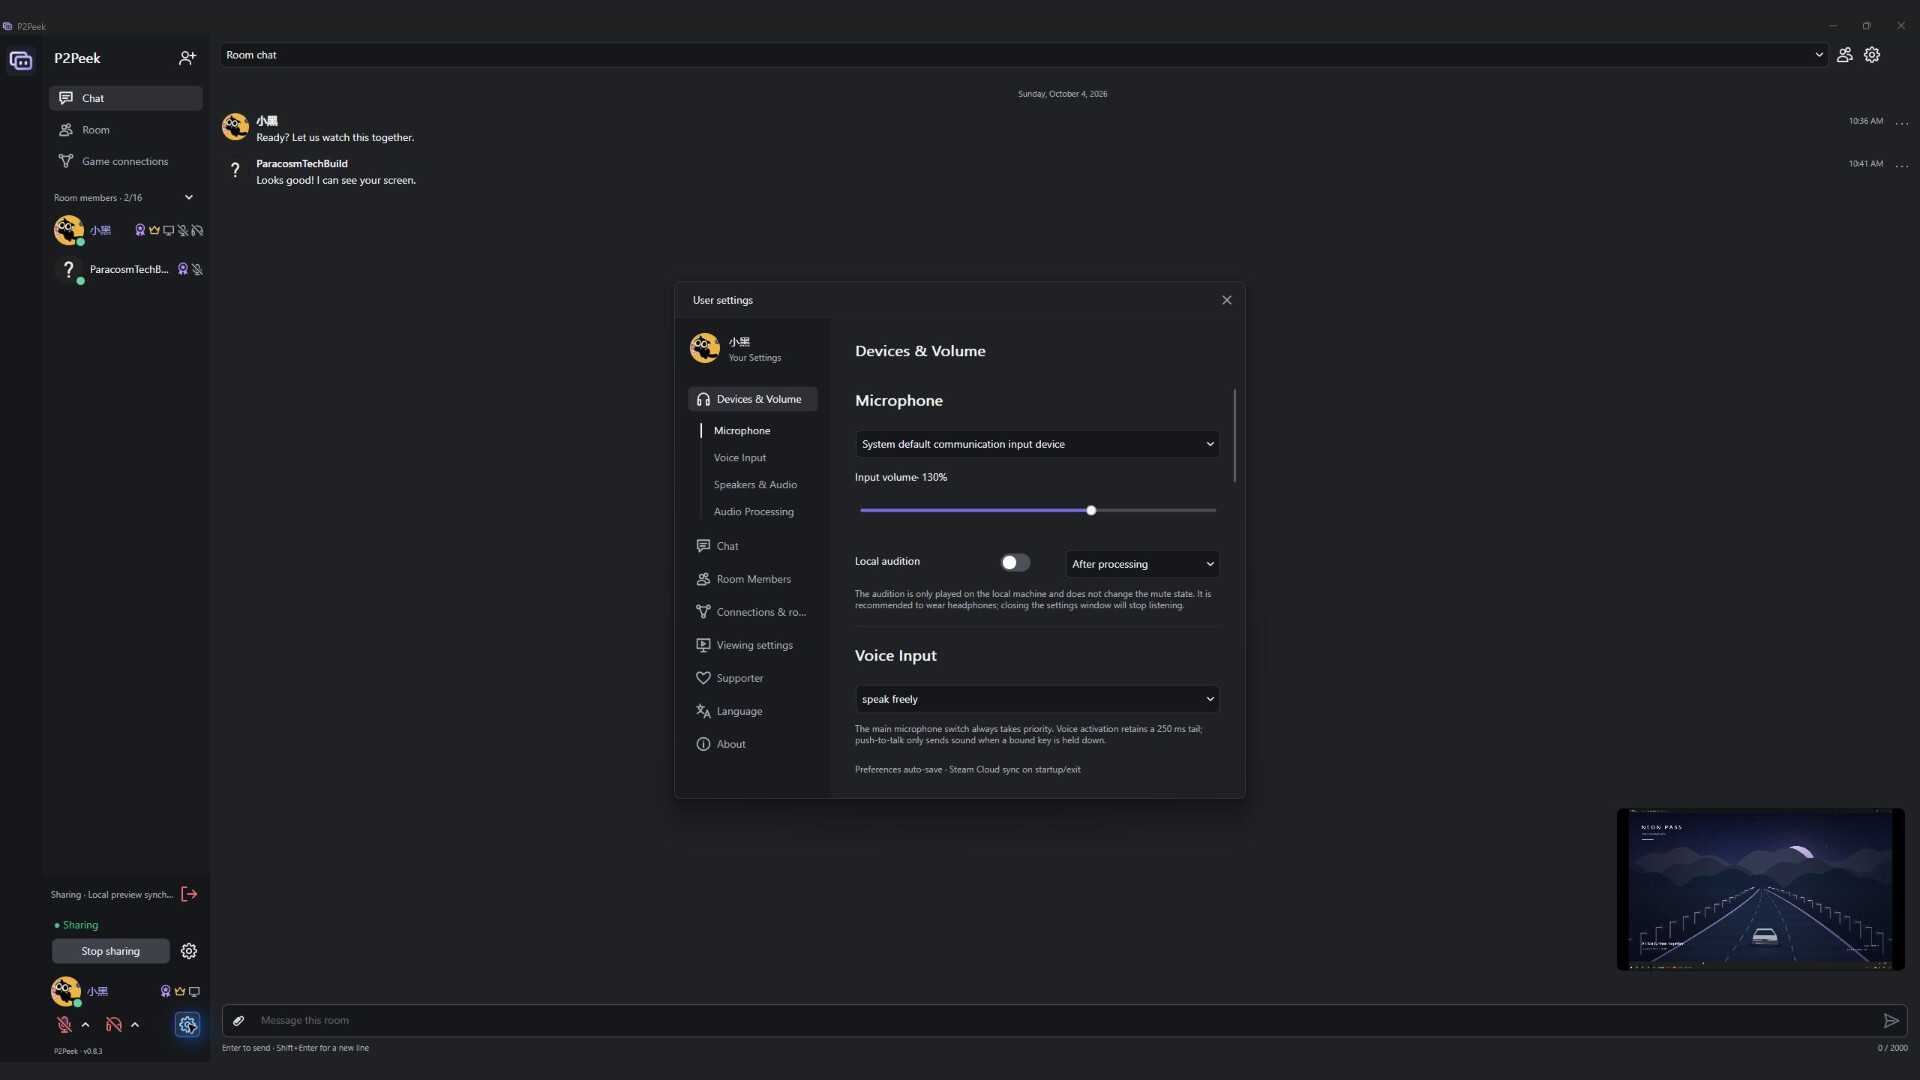
Task: Open Game connections in the left sidebar
Action: pyautogui.click(x=126, y=161)
